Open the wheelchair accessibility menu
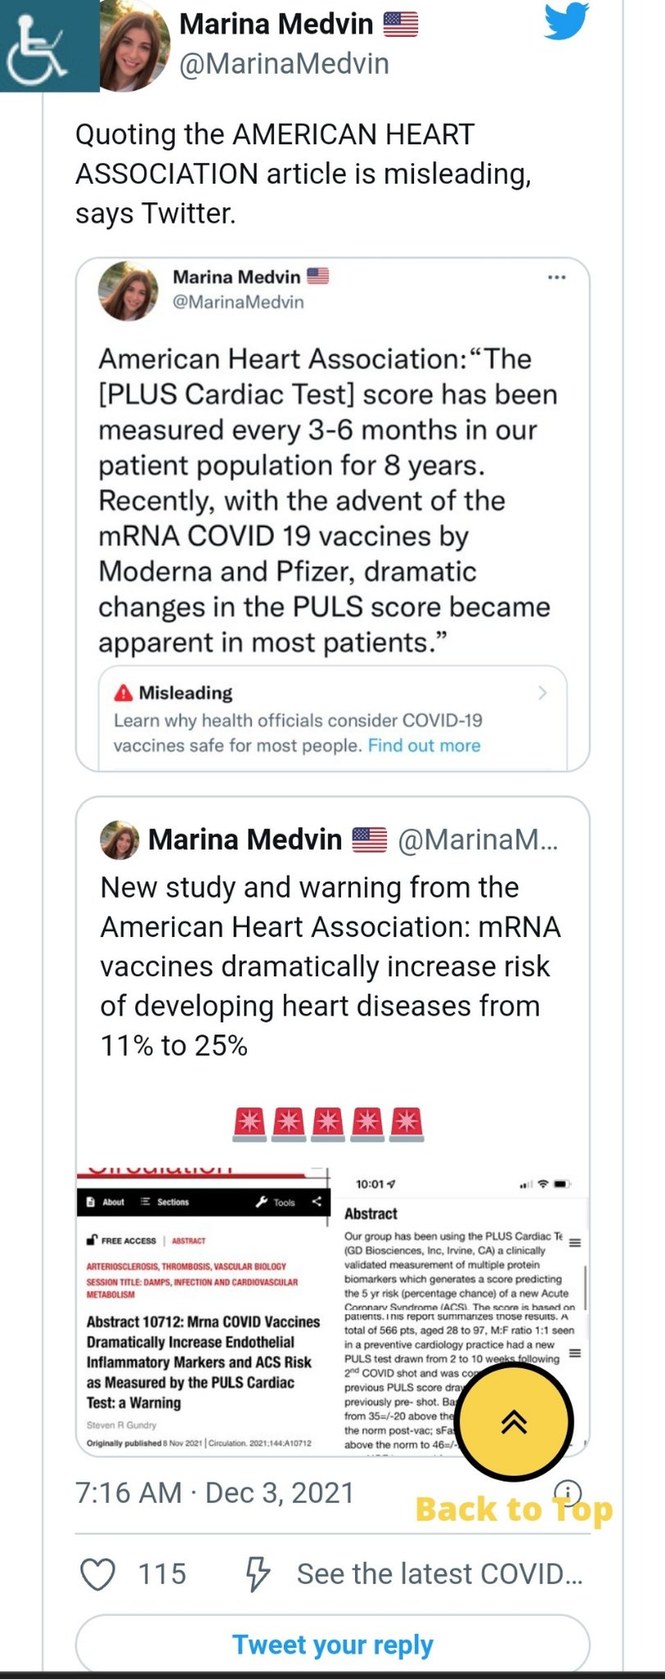 coord(45,45)
